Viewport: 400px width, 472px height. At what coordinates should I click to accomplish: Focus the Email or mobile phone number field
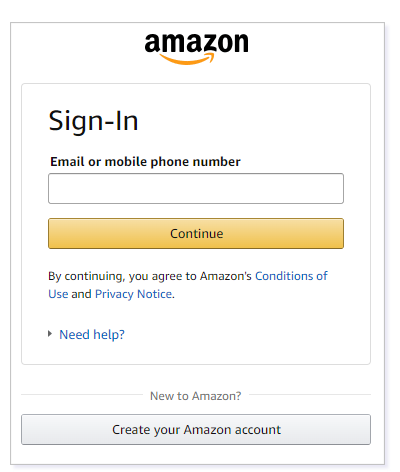click(x=196, y=188)
